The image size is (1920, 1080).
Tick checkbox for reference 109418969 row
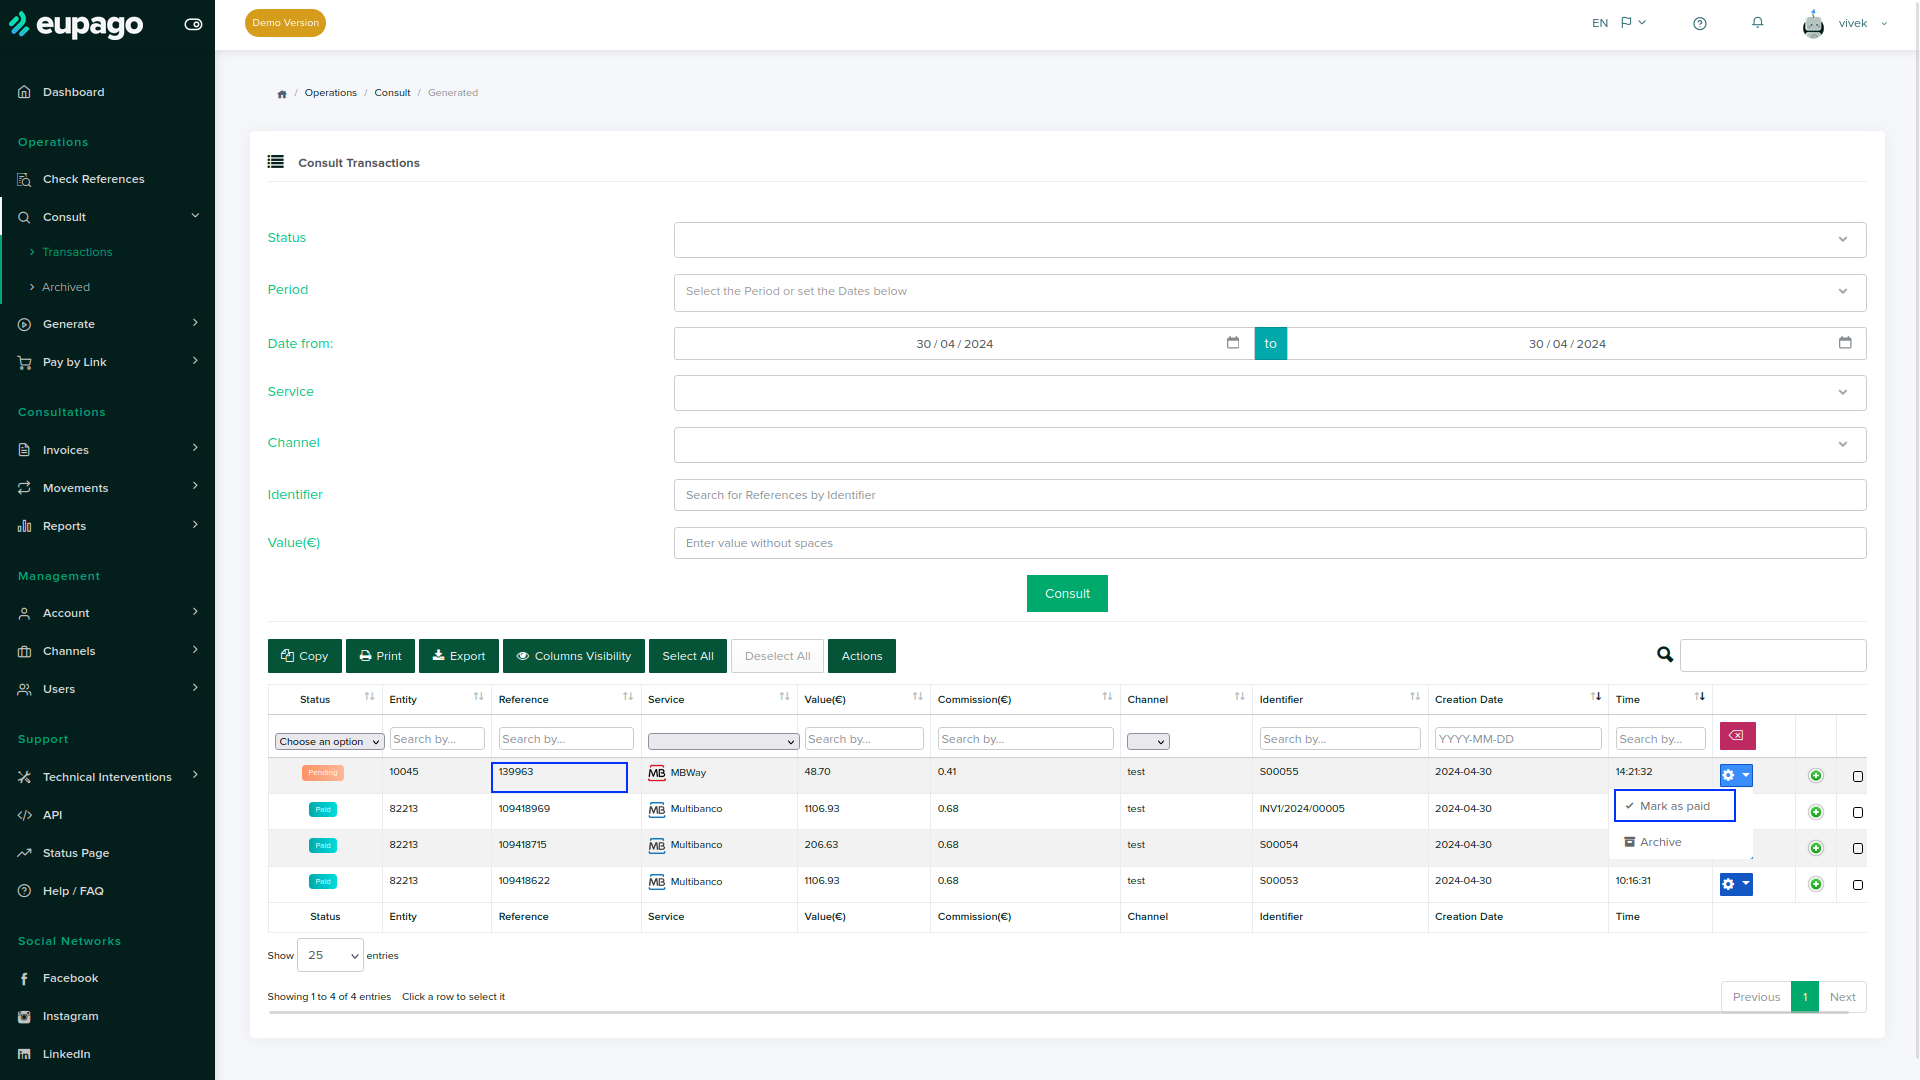tap(1858, 813)
